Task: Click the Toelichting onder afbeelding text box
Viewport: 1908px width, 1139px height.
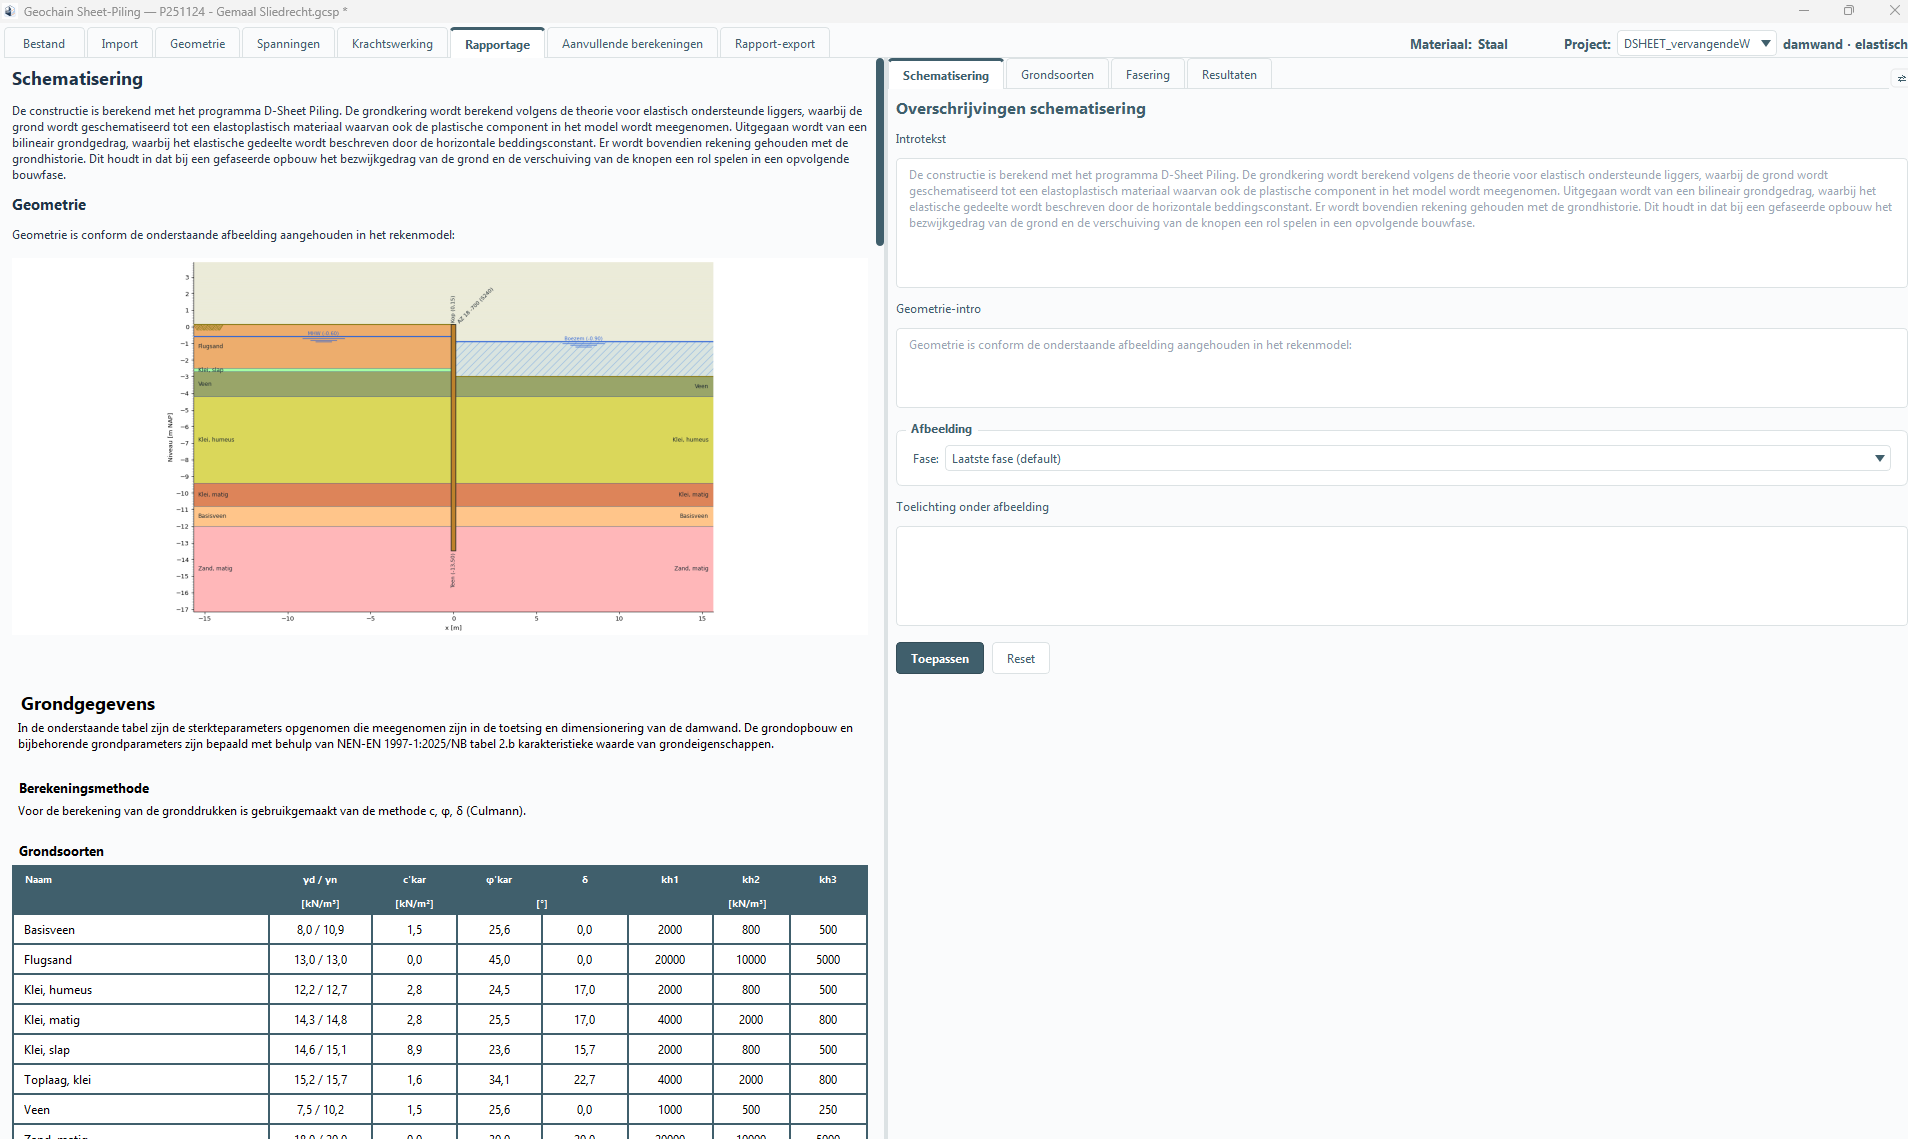Action: pyautogui.click(x=1401, y=576)
